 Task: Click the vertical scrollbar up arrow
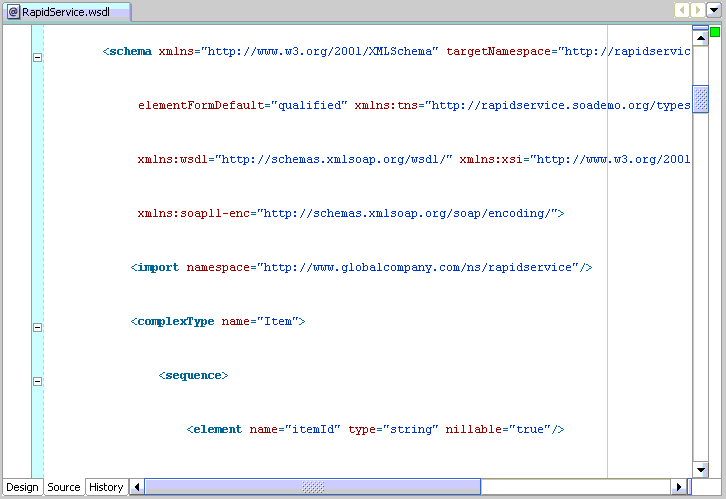tap(701, 38)
